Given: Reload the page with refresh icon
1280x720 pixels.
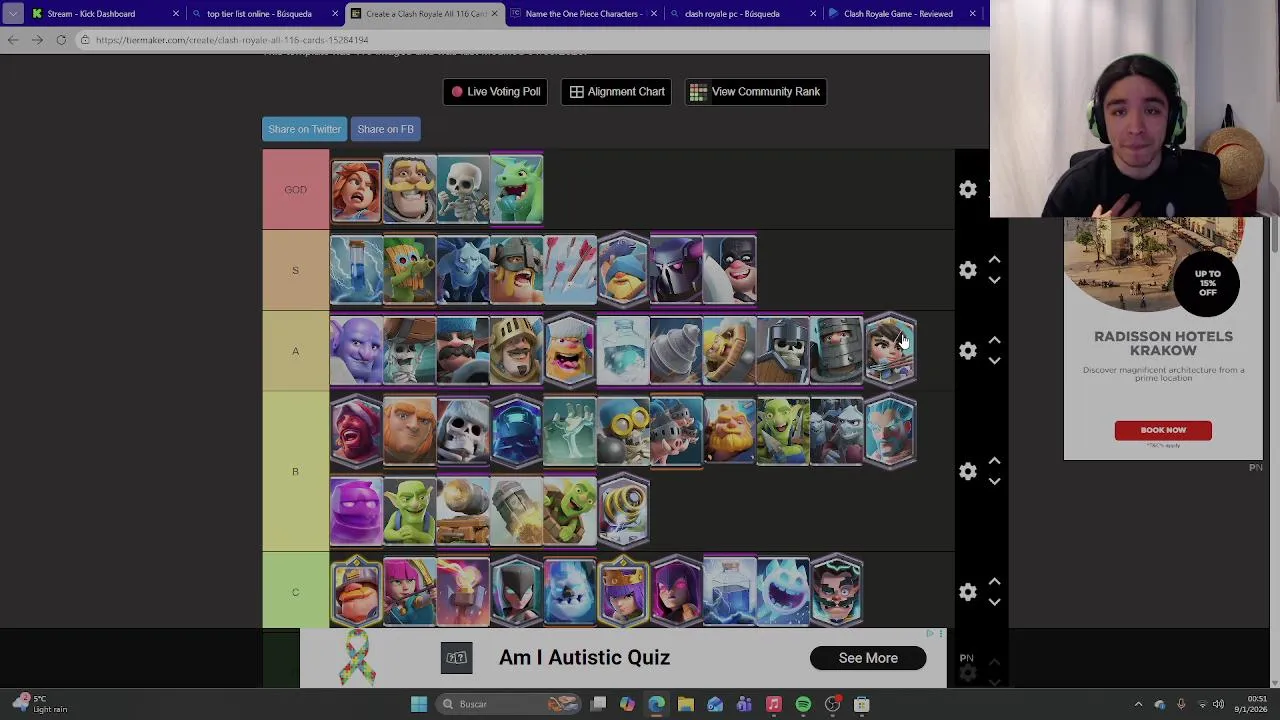Looking at the screenshot, I should point(61,40).
